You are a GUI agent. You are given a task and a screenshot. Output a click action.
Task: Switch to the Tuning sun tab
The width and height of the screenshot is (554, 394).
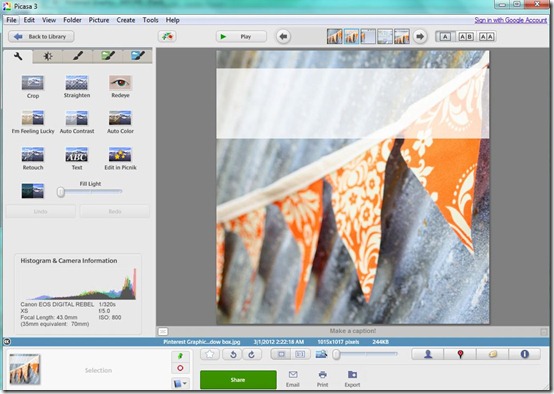coord(48,56)
